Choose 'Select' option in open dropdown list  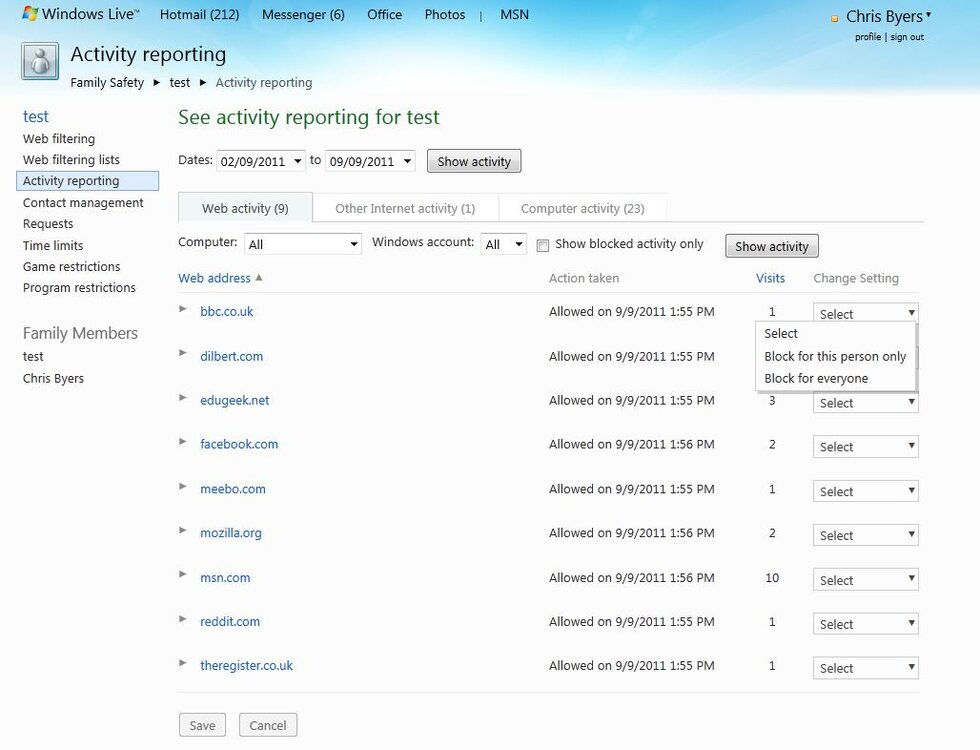(x=836, y=333)
